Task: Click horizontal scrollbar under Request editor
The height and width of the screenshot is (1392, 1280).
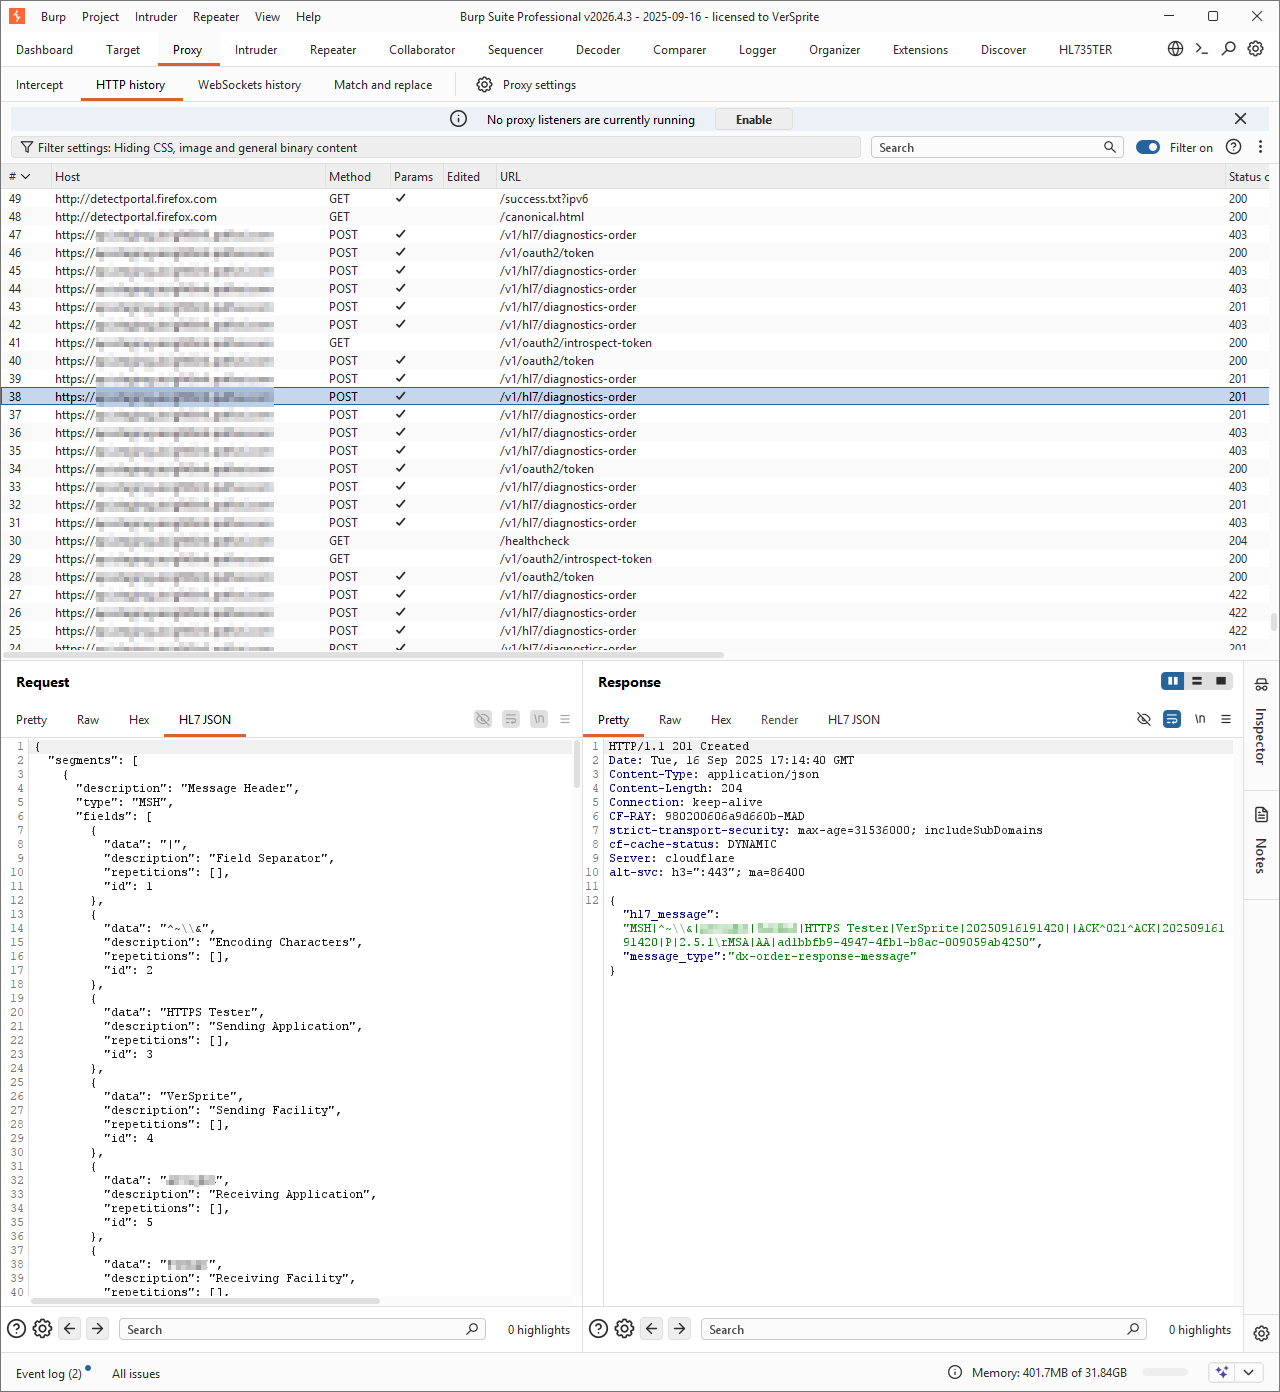Action: point(205,1301)
